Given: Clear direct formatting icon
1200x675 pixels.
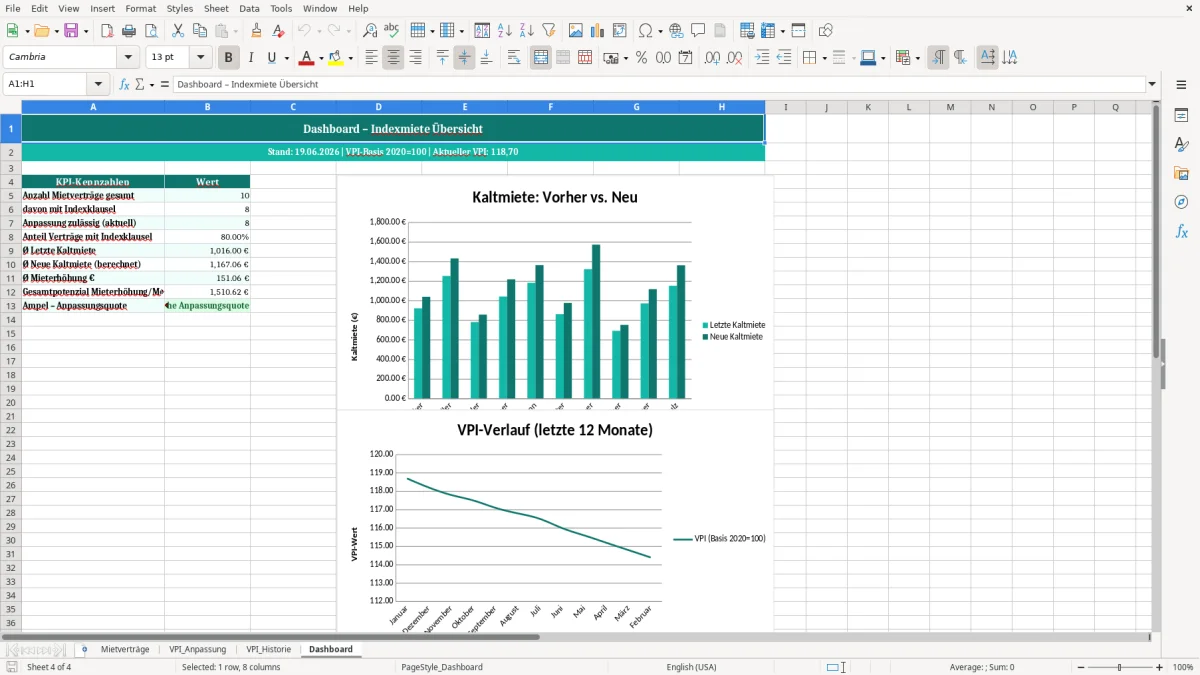Looking at the screenshot, I should point(279,31).
